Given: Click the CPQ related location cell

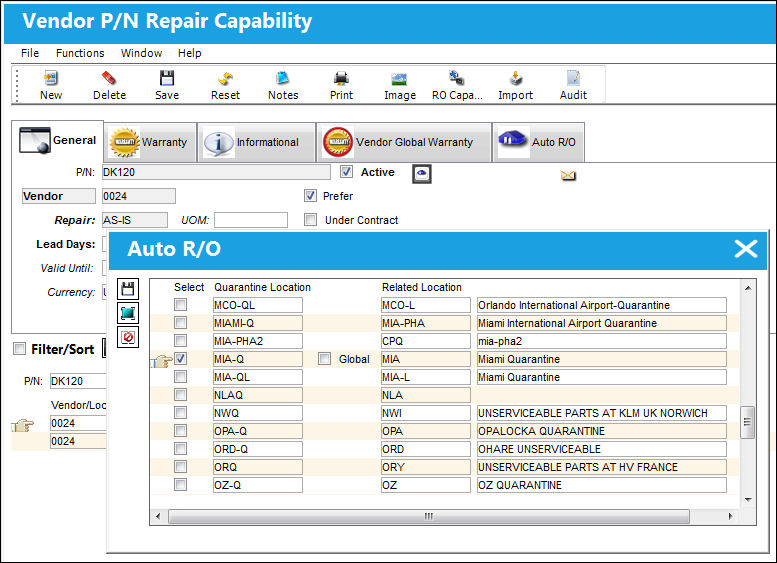Looking at the screenshot, I should pos(426,341).
